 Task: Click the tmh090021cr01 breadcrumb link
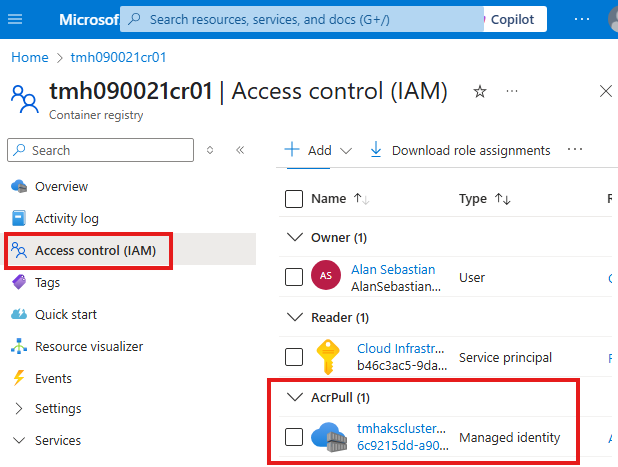[x=118, y=57]
